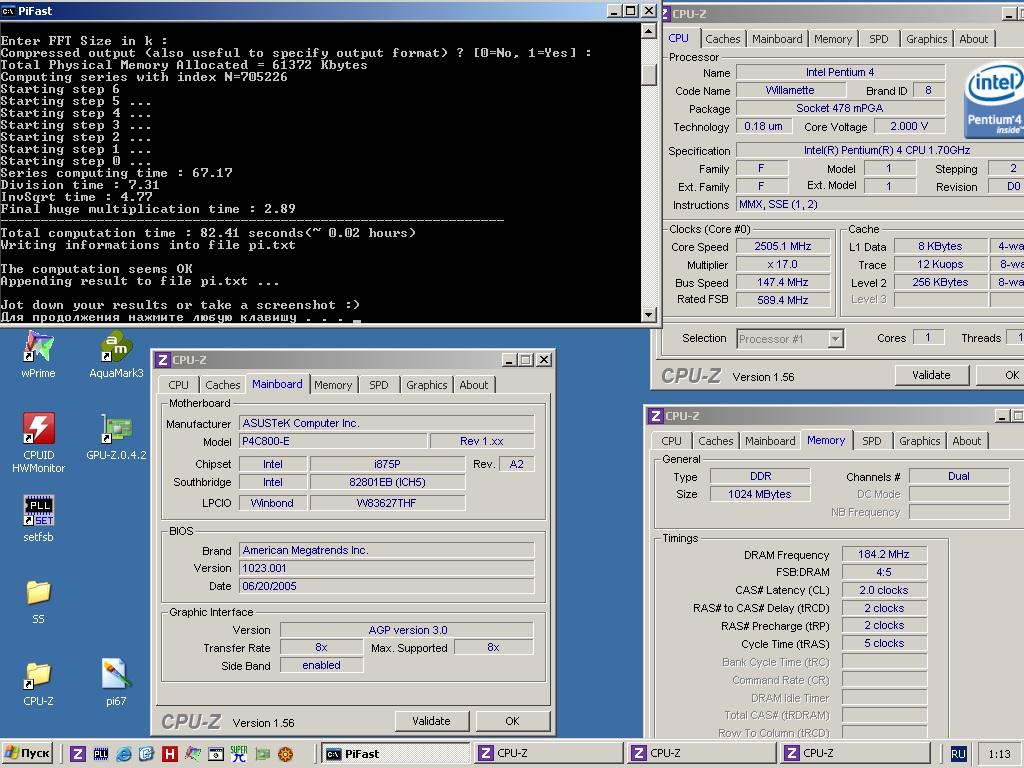Launch green GPU-Z card icon in quick launch
The height and width of the screenshot is (768, 1024).
(263, 754)
